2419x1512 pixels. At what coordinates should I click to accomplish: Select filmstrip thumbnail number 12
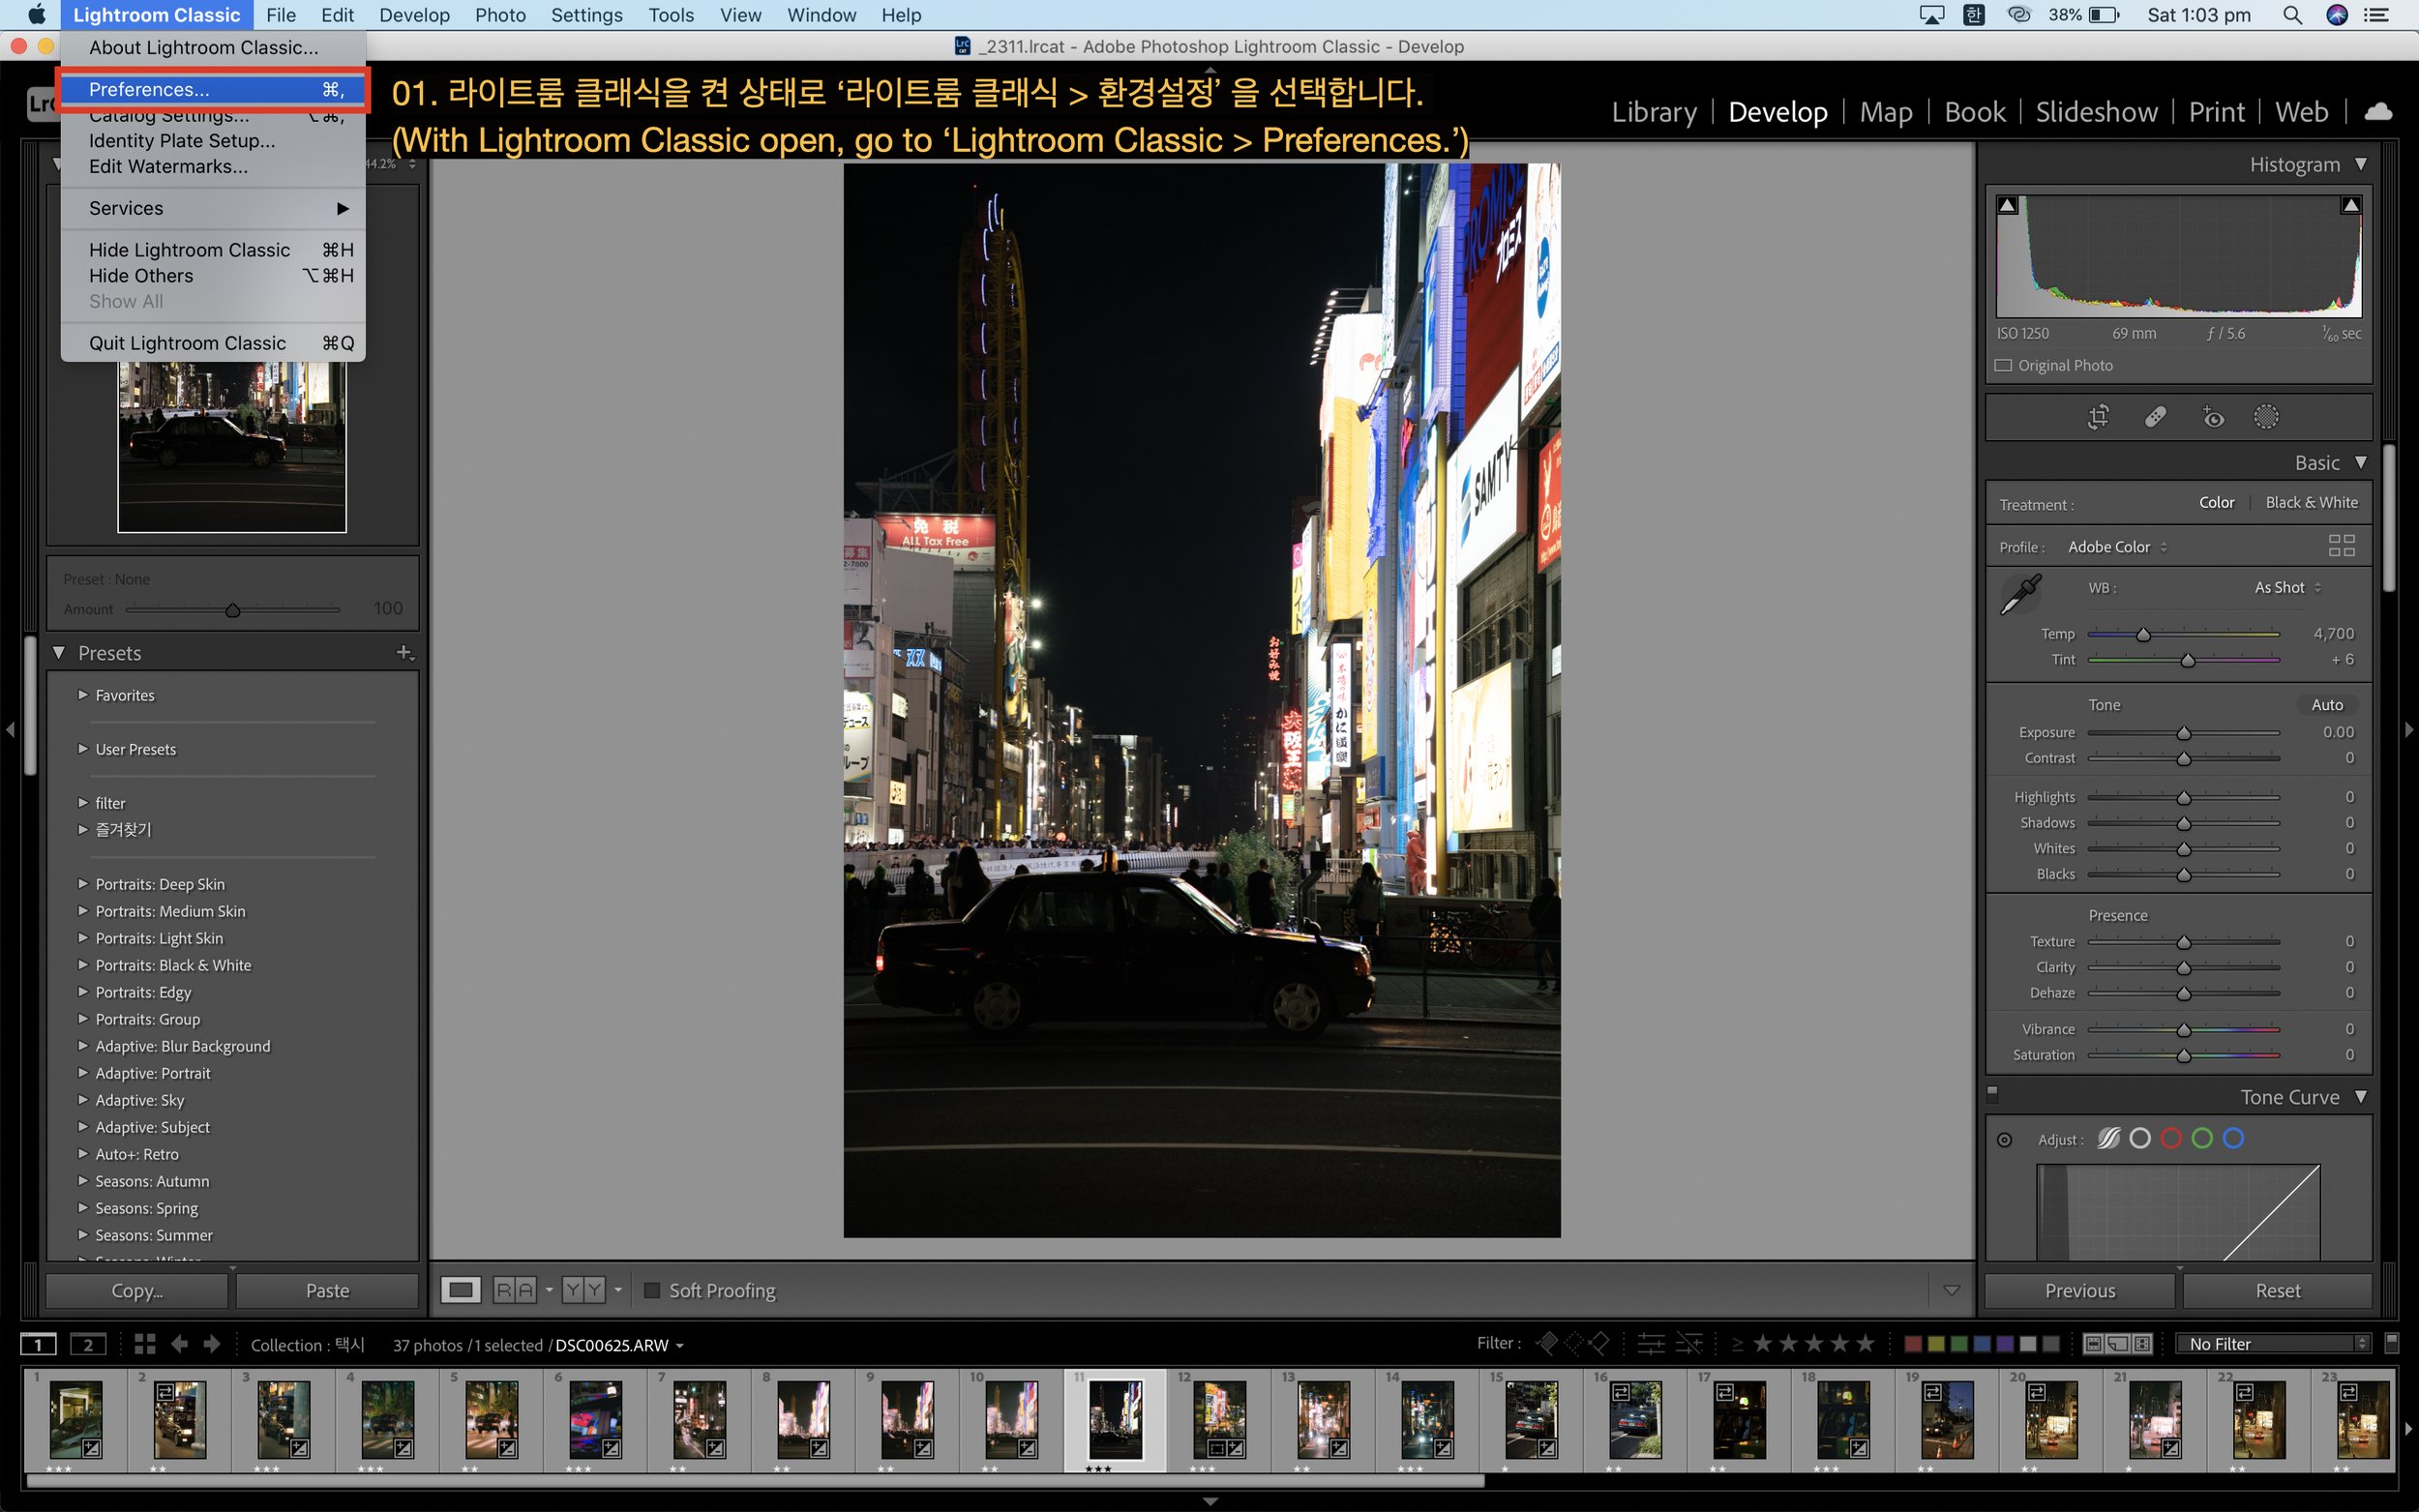pos(1219,1420)
